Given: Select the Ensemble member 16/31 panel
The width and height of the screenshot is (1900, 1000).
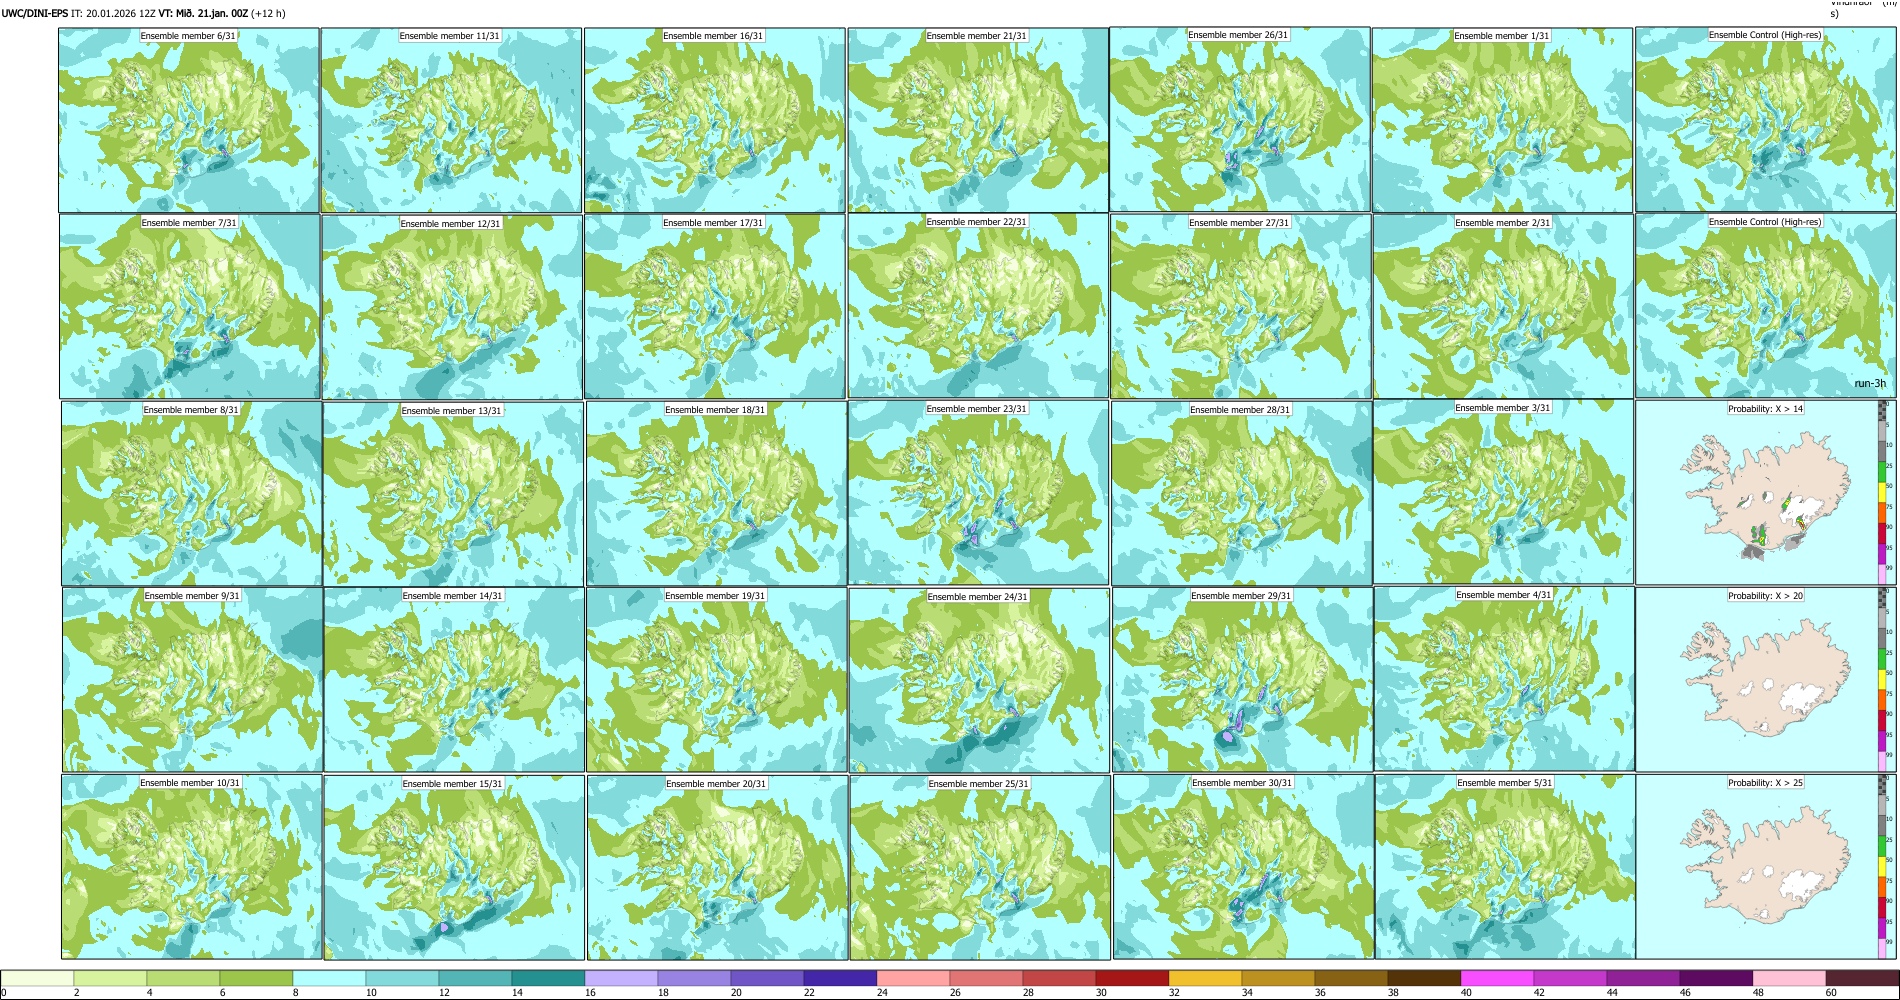Looking at the screenshot, I should point(714,120).
